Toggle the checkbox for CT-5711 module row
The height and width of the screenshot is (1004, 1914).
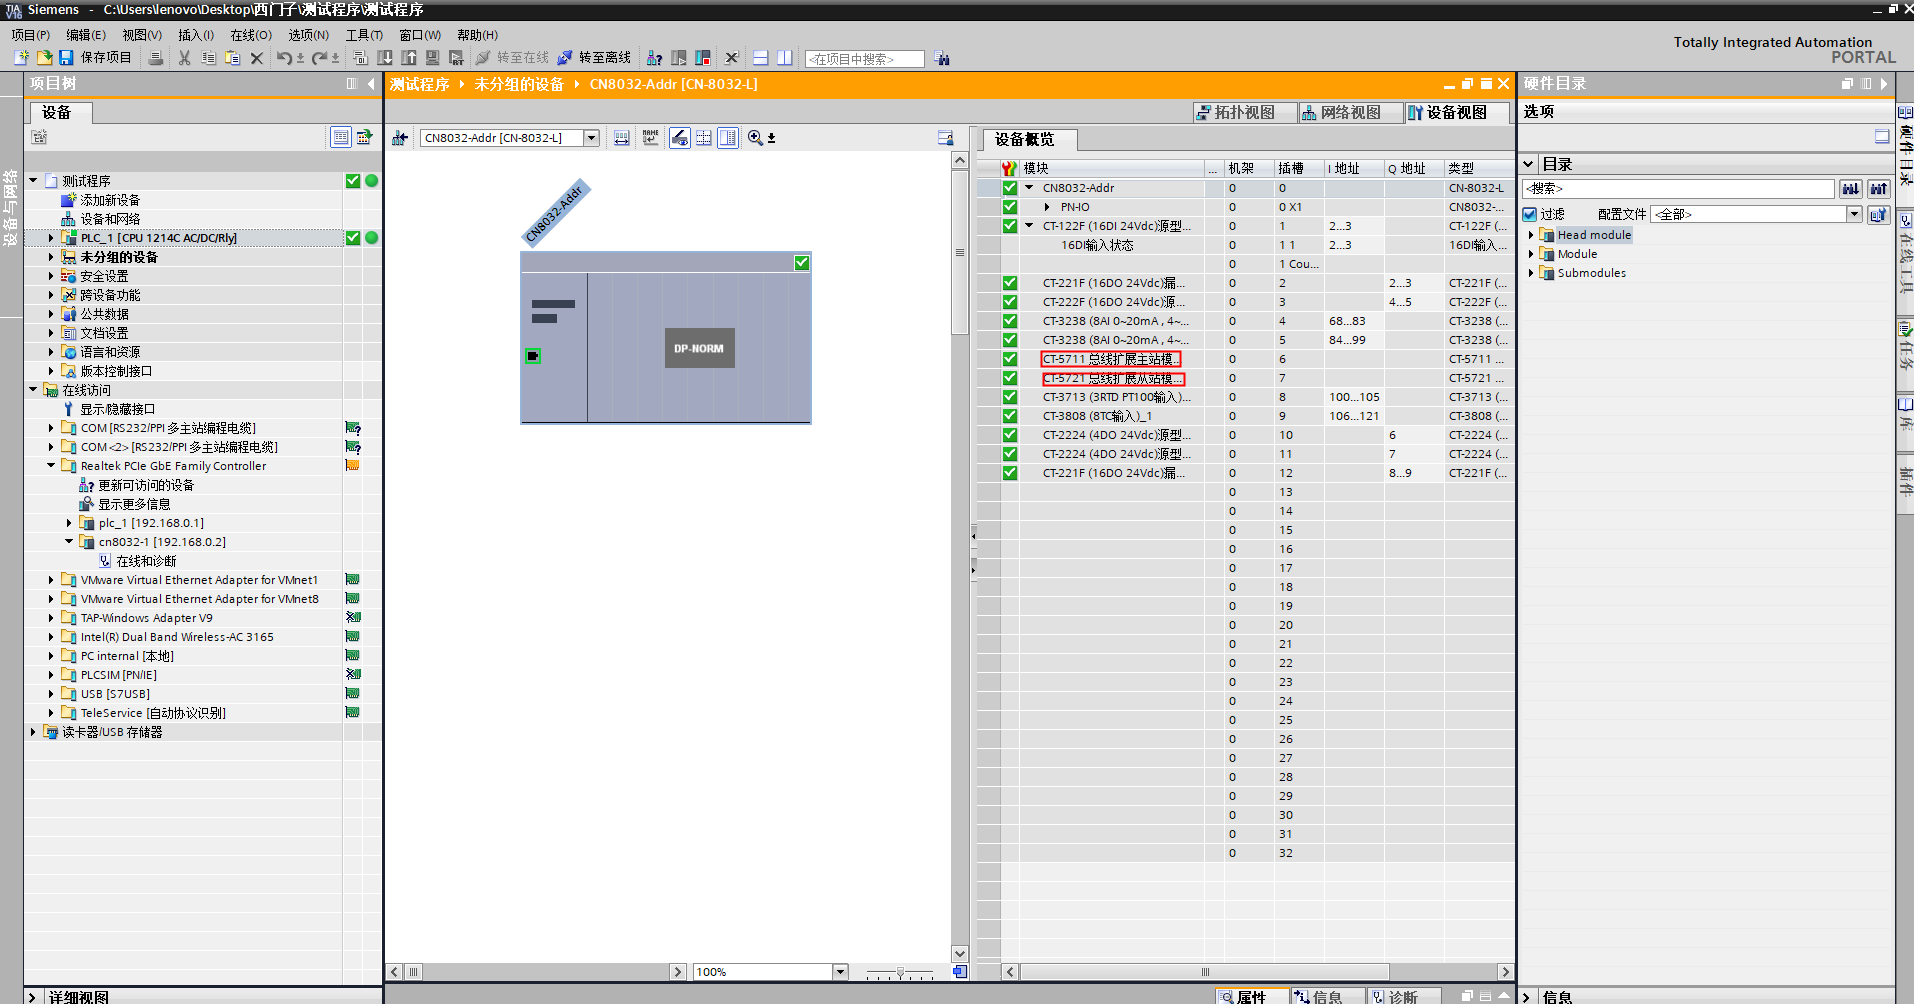pyautogui.click(x=1010, y=359)
